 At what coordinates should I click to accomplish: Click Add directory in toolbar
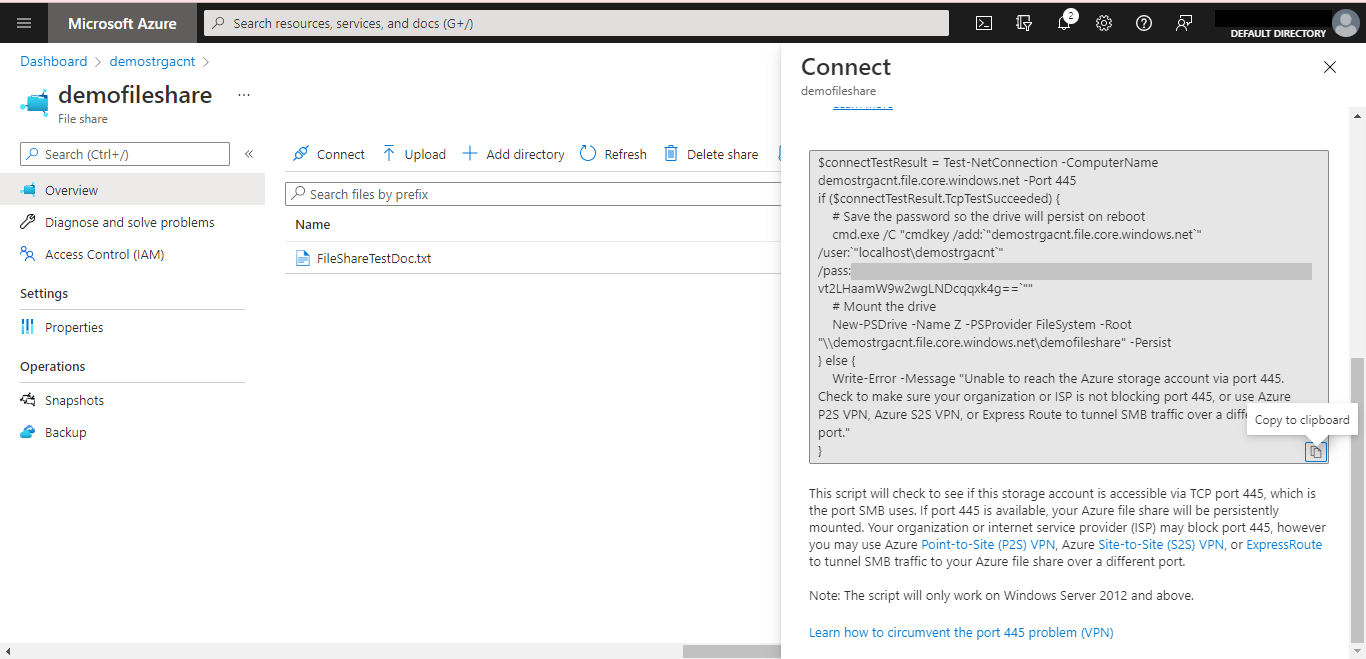pos(513,154)
